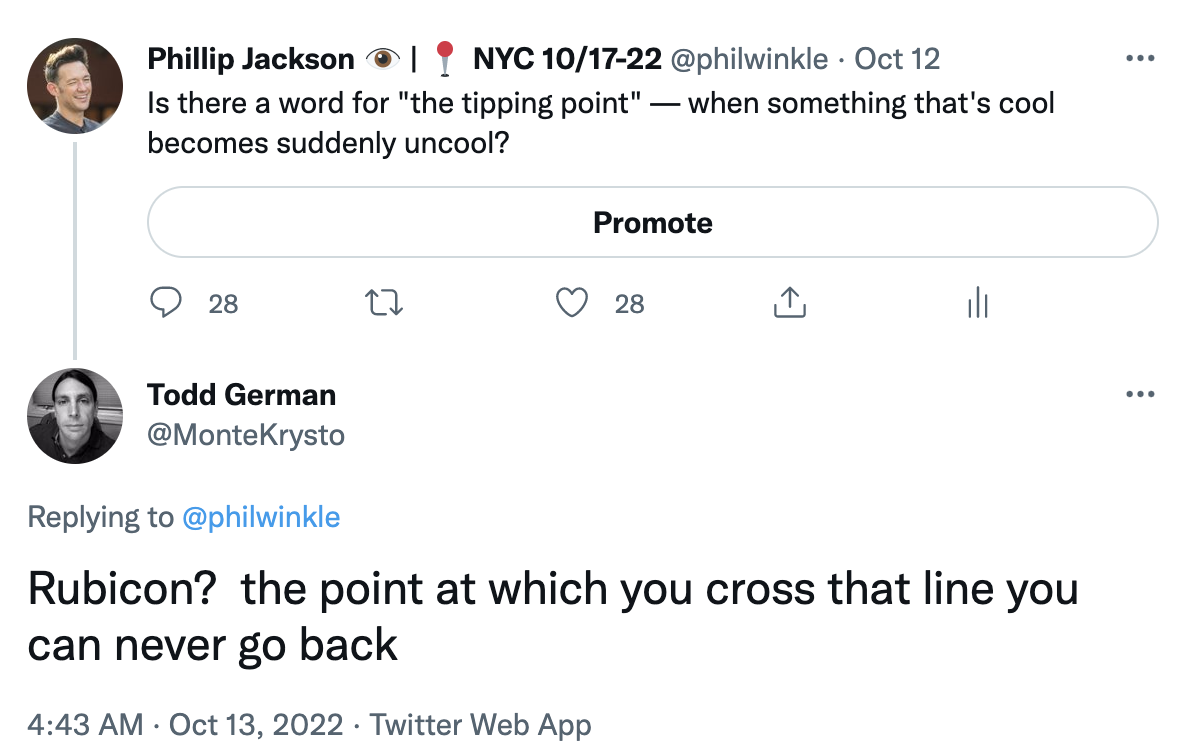Open Phillip Jackson's profile picture
Image resolution: width=1186 pixels, height=756 pixels.
click(75, 86)
